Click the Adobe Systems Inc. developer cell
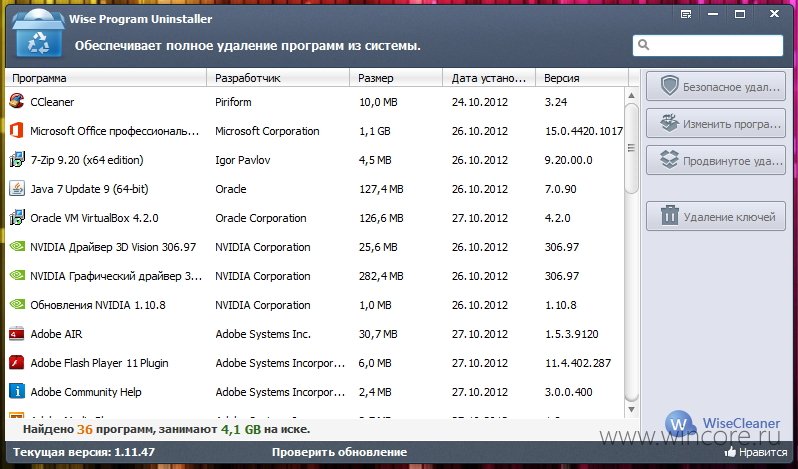Viewport: 798px width, 469px height. [263, 334]
